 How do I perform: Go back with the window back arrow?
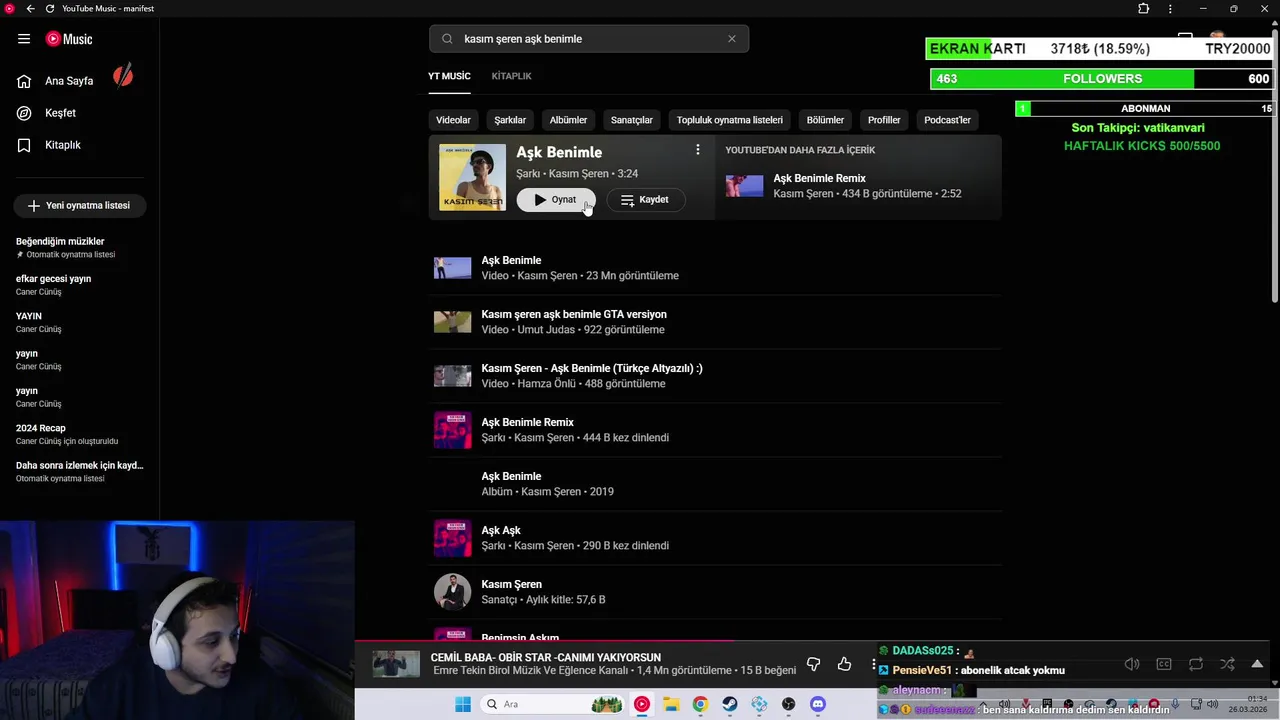(30, 9)
